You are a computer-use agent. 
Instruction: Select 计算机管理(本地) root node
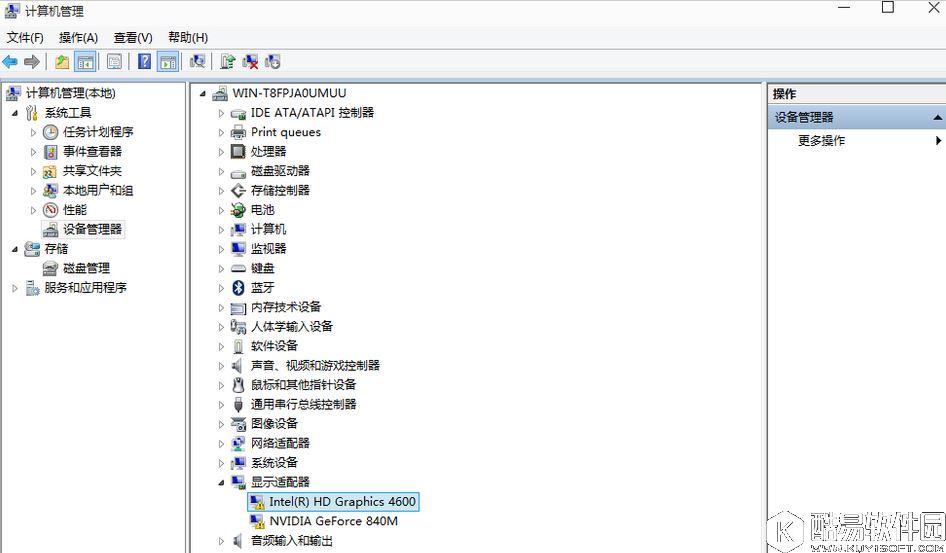70,93
